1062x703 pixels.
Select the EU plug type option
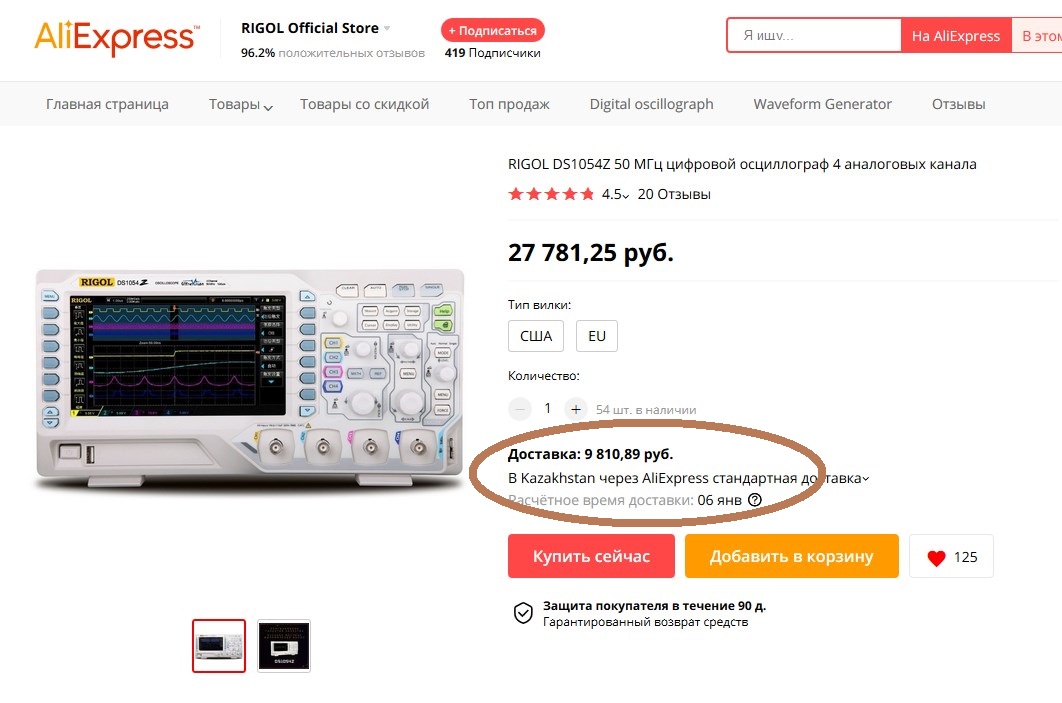(597, 336)
